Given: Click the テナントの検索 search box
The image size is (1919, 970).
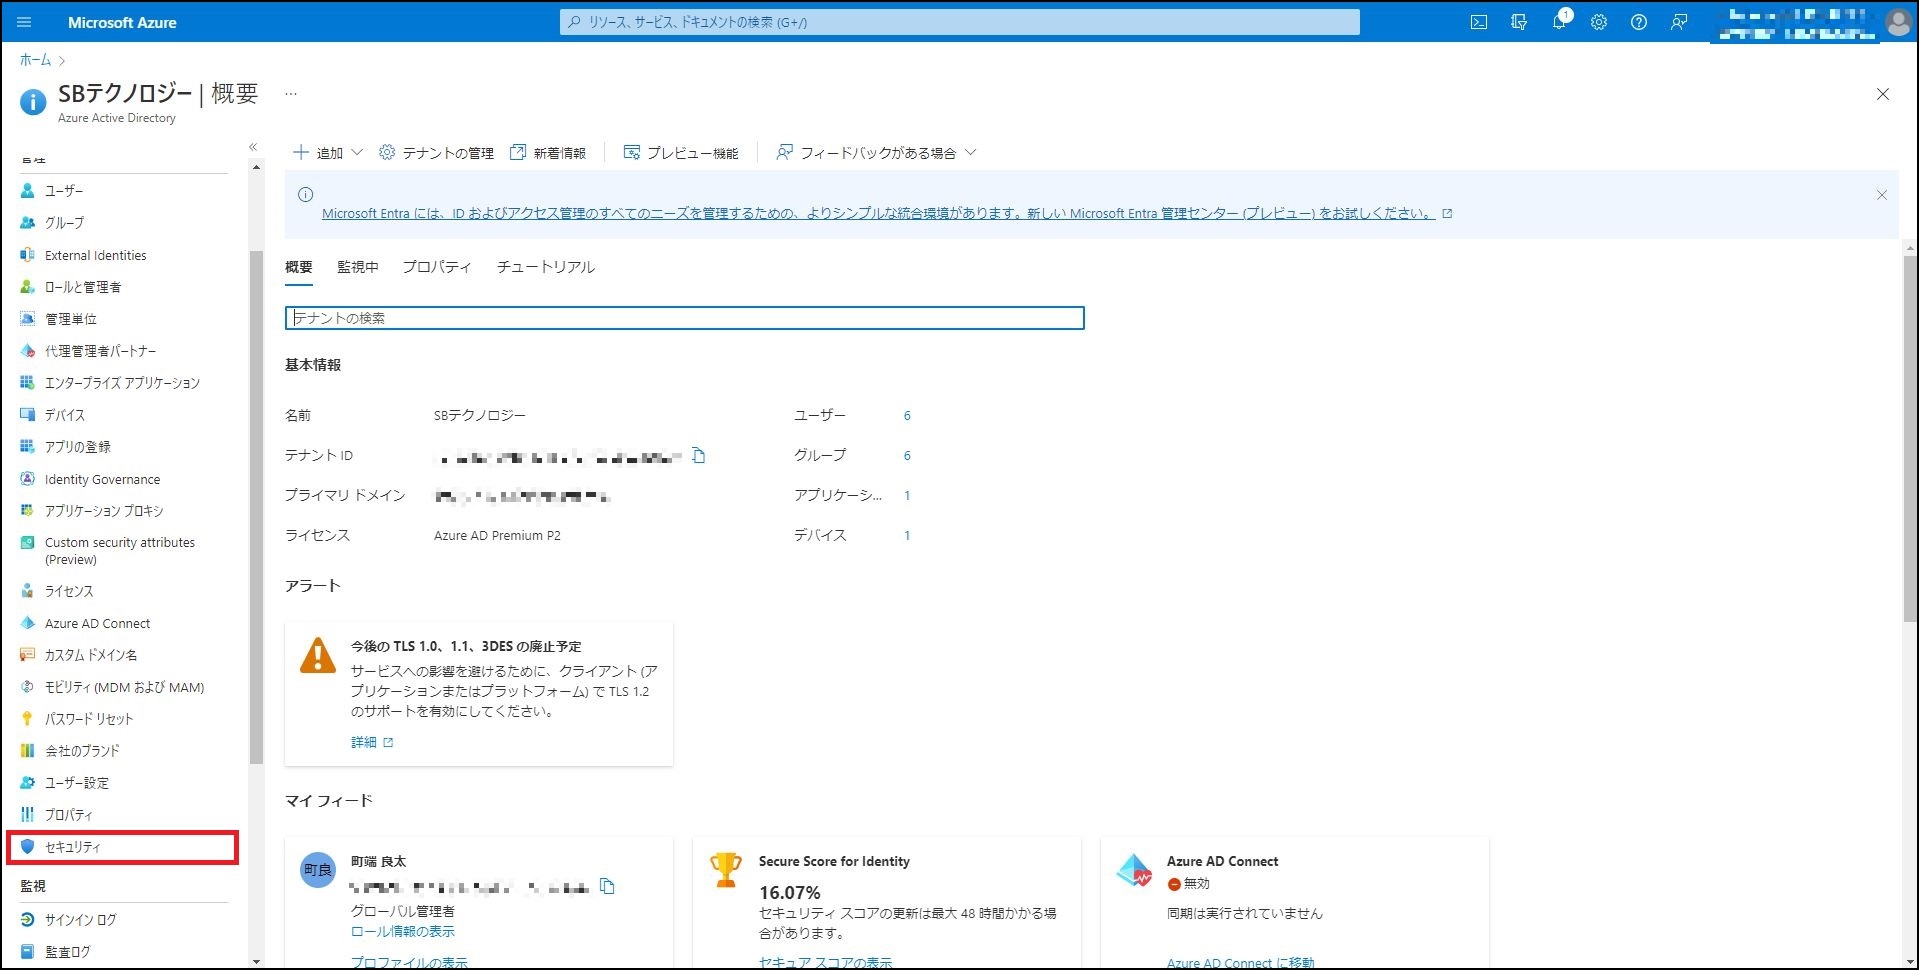Looking at the screenshot, I should tap(685, 318).
